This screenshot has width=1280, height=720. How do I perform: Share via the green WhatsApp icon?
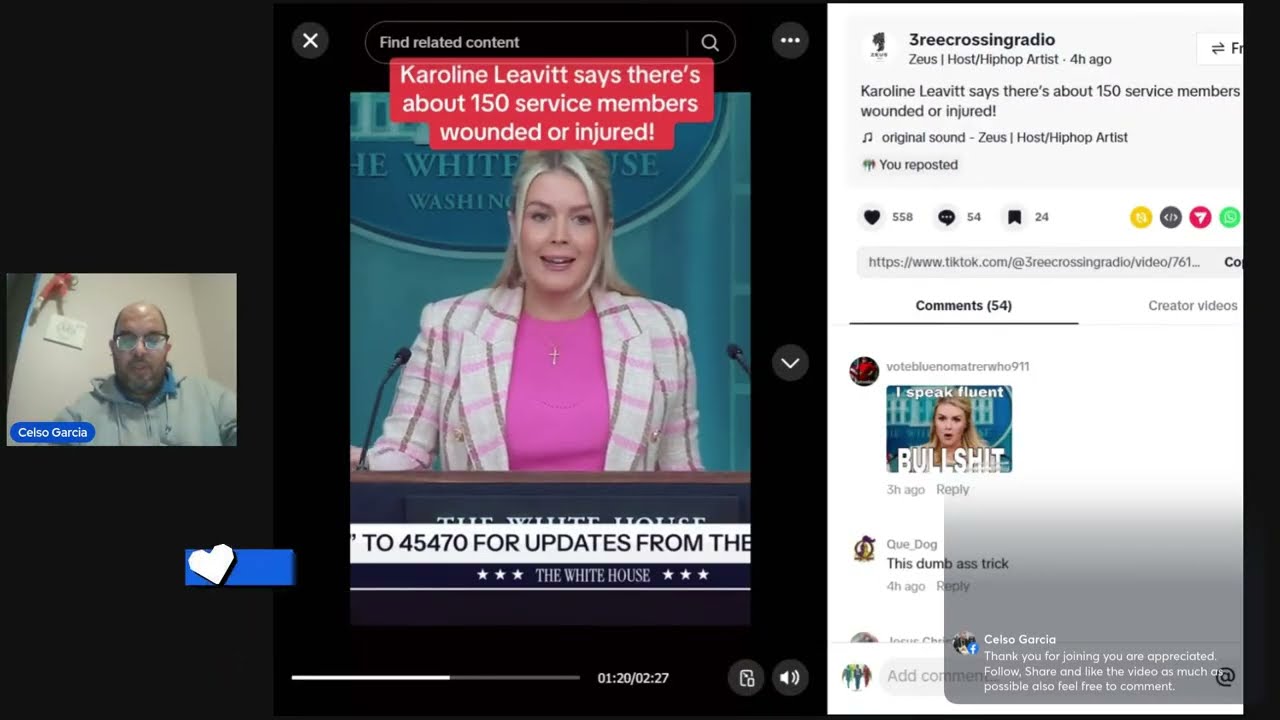(1230, 217)
